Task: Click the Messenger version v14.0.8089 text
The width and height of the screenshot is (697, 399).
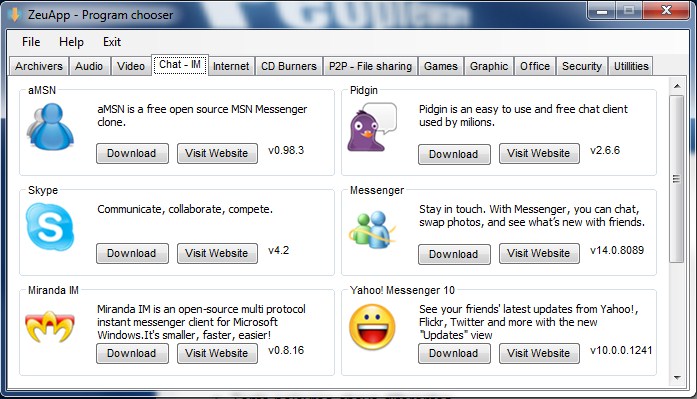Action: pyautogui.click(x=617, y=250)
